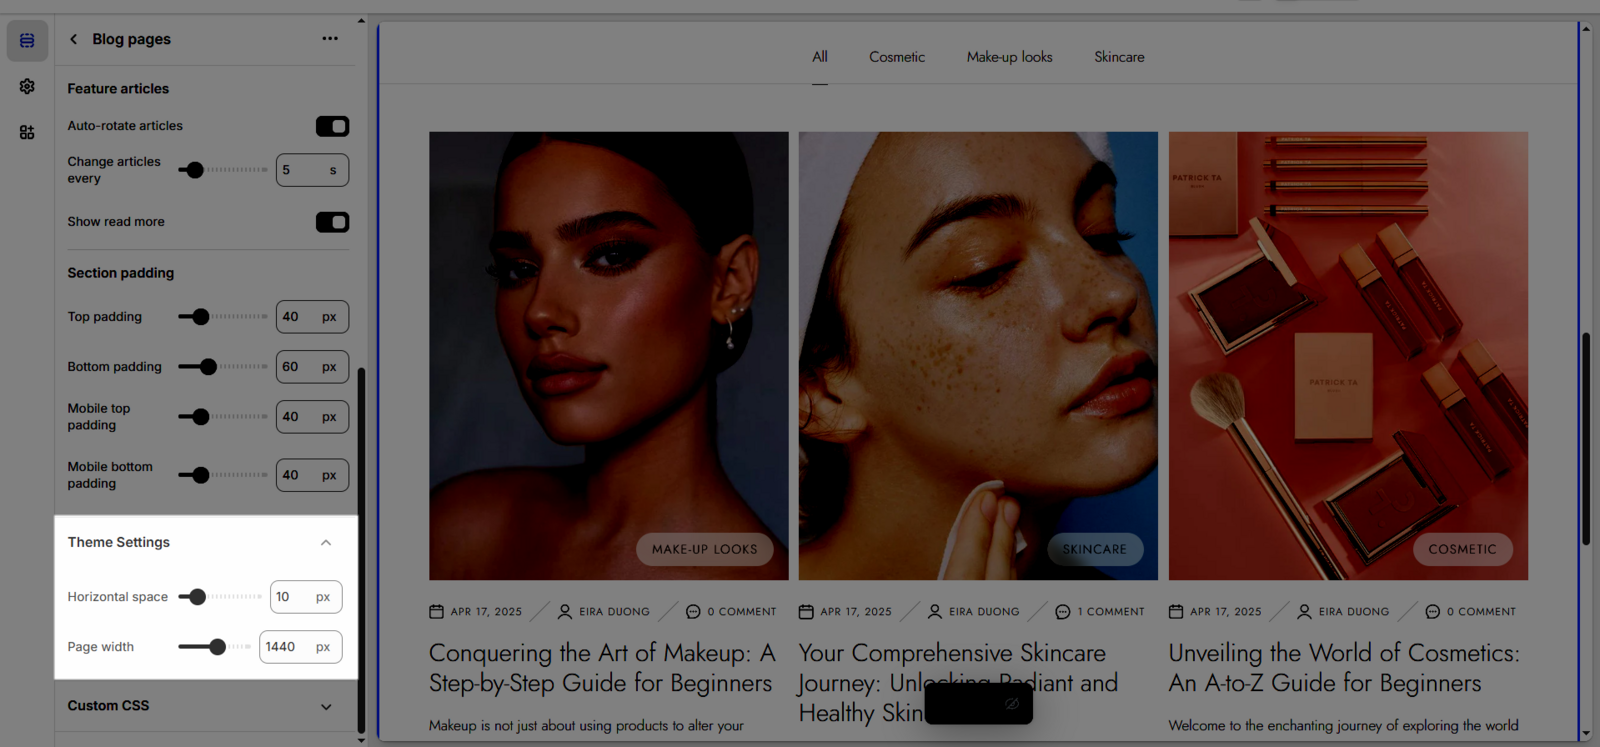Disable Auto-rotate articles toggle
This screenshot has height=747, width=1600.
click(332, 126)
